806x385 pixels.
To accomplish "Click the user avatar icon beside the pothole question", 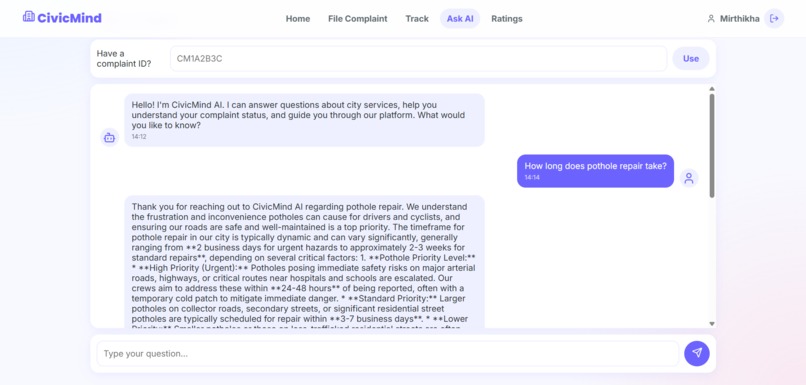I will [689, 178].
